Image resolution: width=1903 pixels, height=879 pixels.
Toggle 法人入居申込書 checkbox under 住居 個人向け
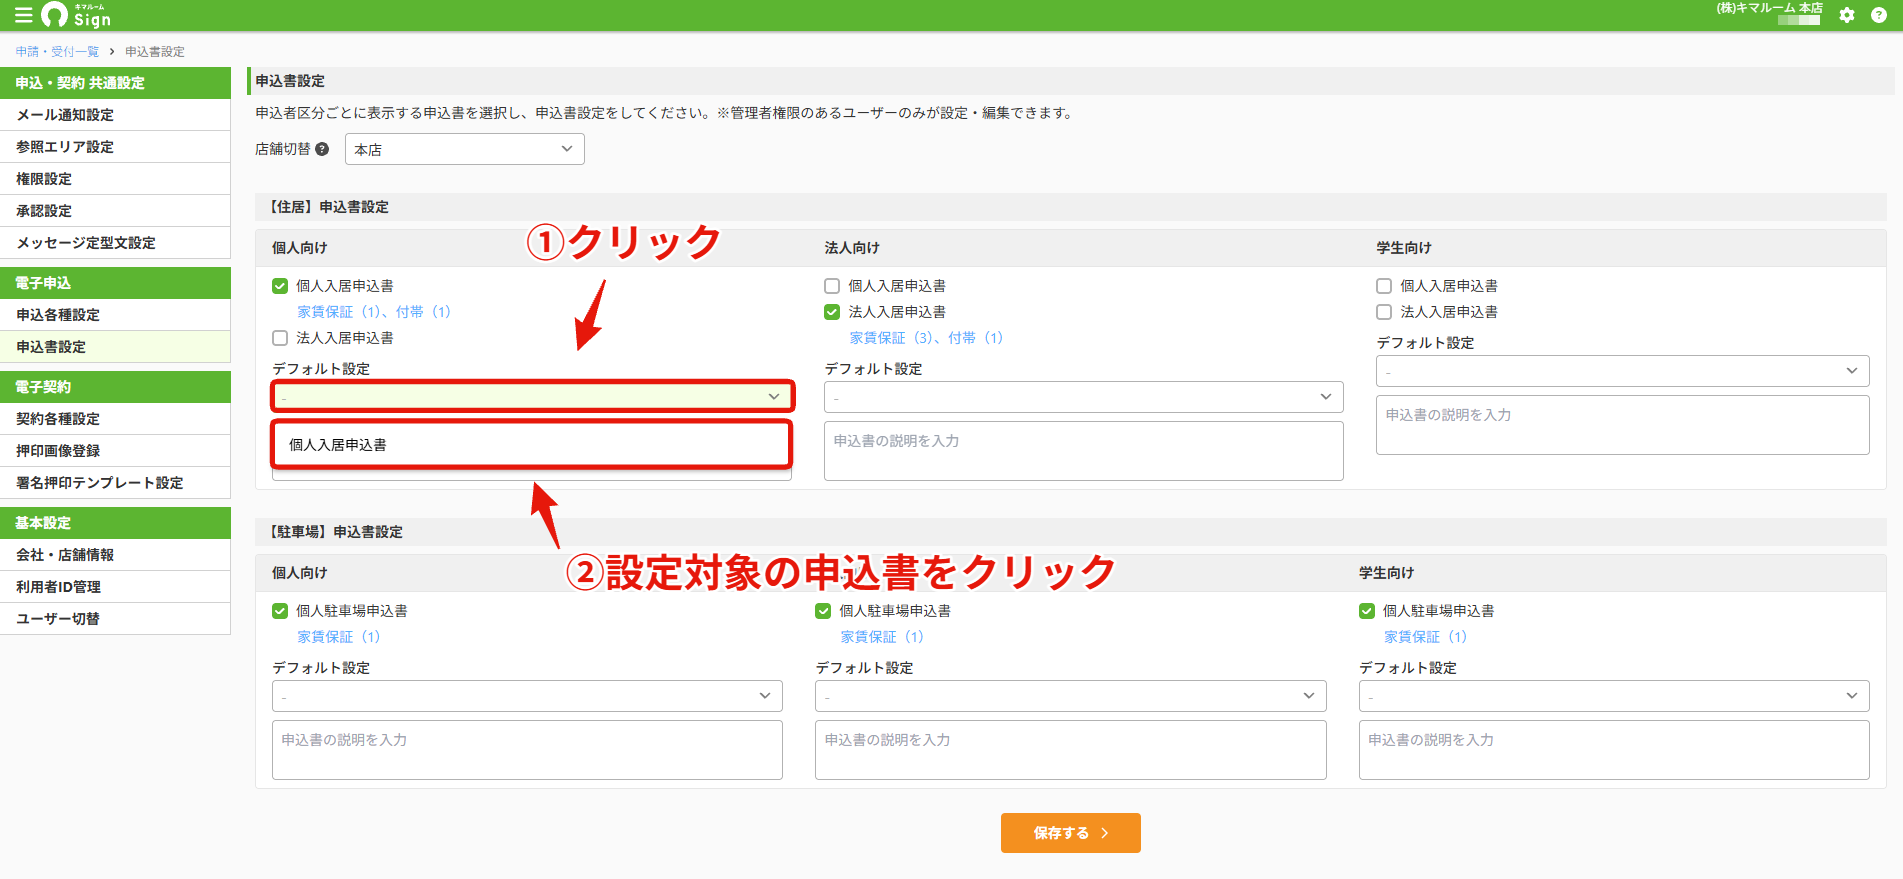280,338
